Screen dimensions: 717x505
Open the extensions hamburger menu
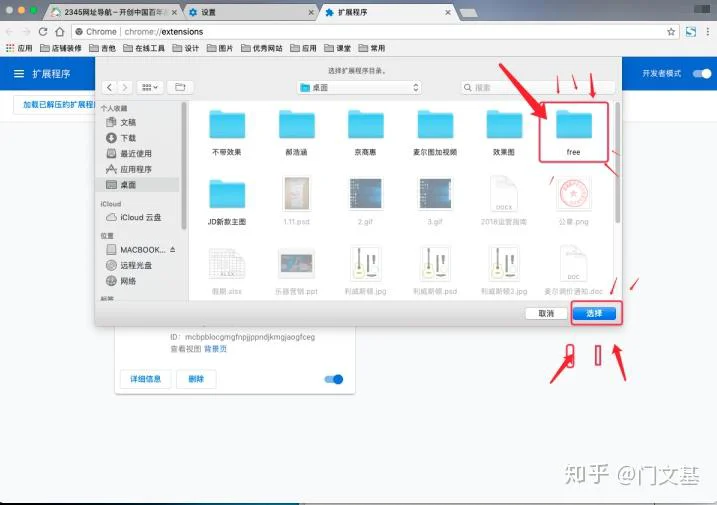(18, 74)
